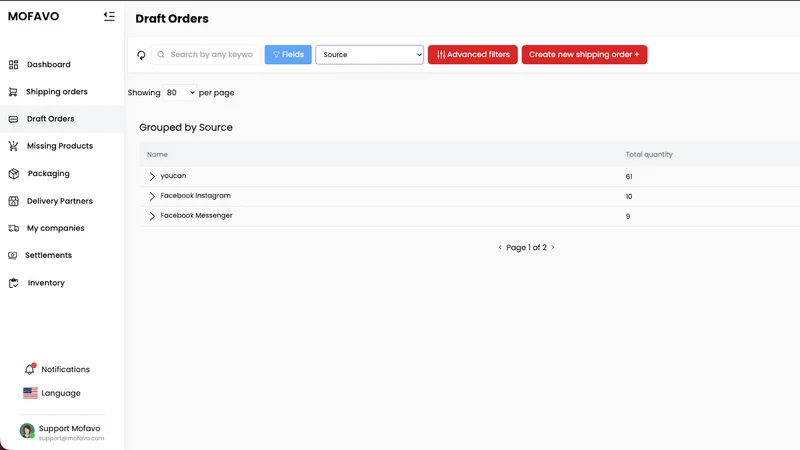The height and width of the screenshot is (450, 800).
Task: Click Create new shipping order button
Action: click(584, 55)
